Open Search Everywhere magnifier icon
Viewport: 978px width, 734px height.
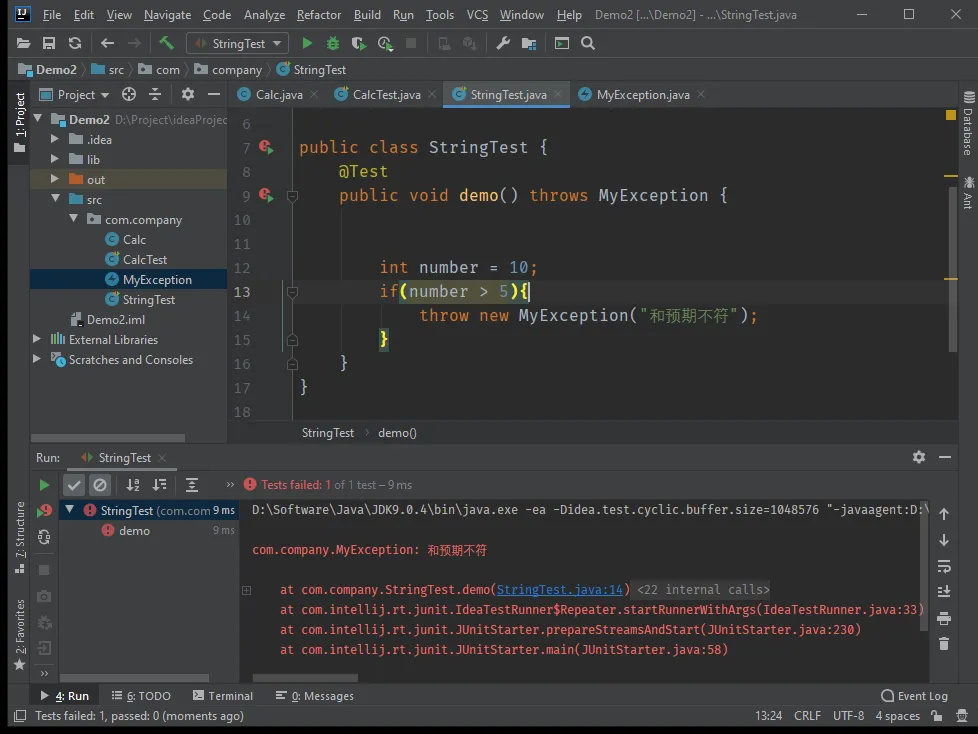(x=588, y=43)
